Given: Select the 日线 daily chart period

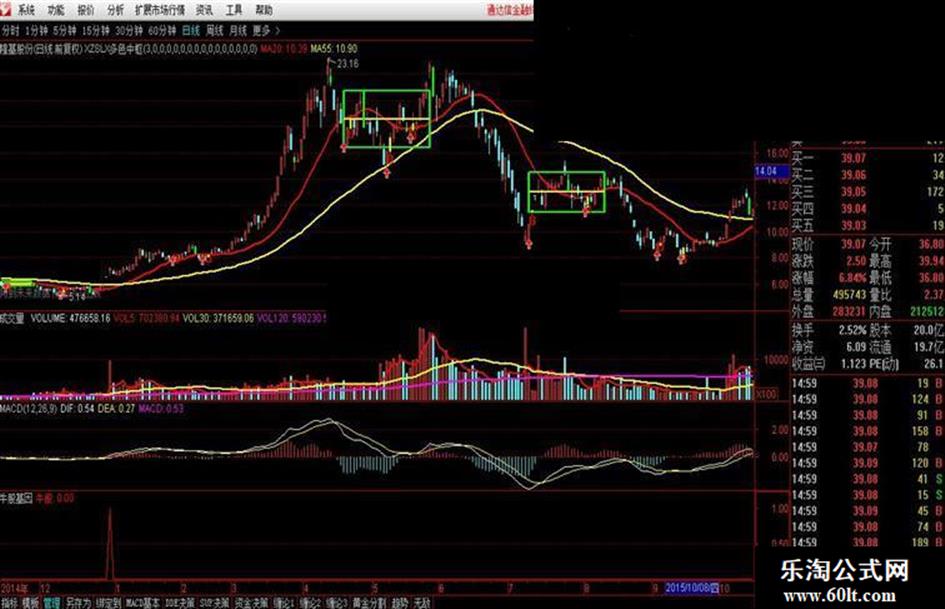Looking at the screenshot, I should 191,30.
